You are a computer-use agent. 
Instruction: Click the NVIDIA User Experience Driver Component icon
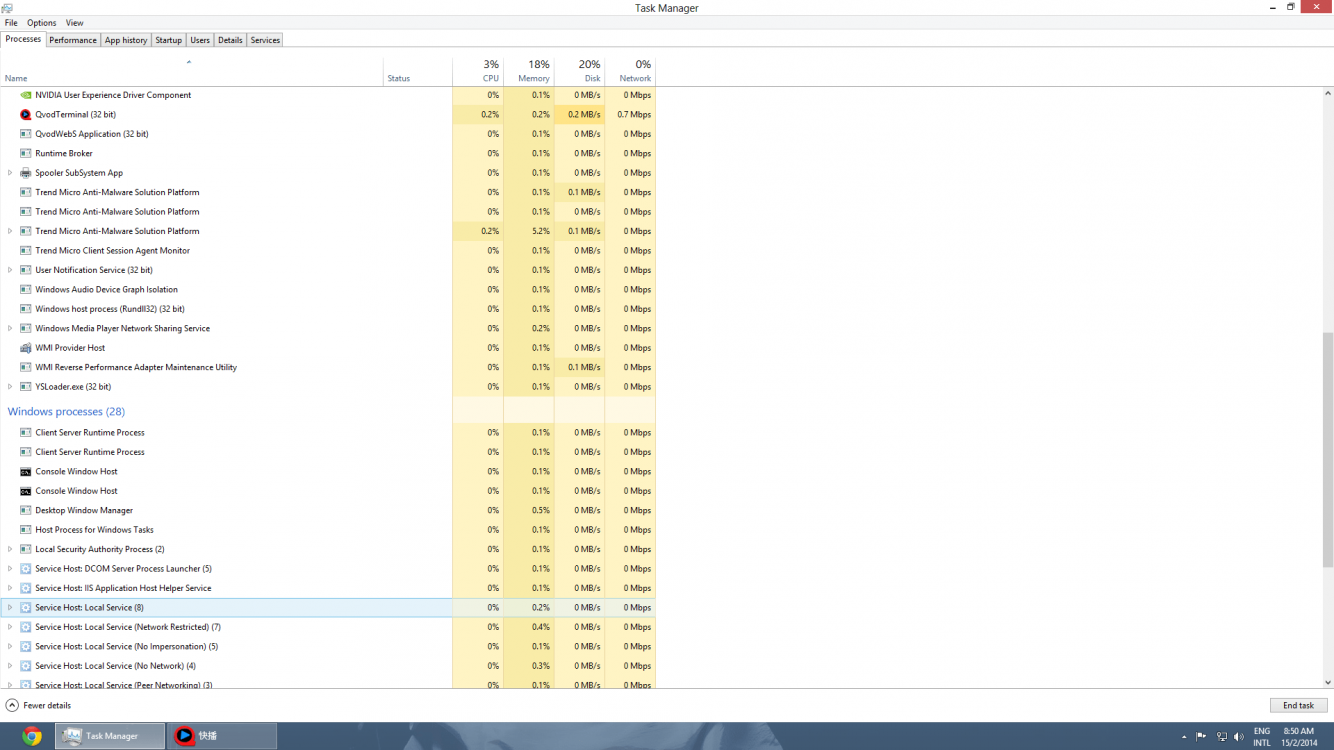26,95
